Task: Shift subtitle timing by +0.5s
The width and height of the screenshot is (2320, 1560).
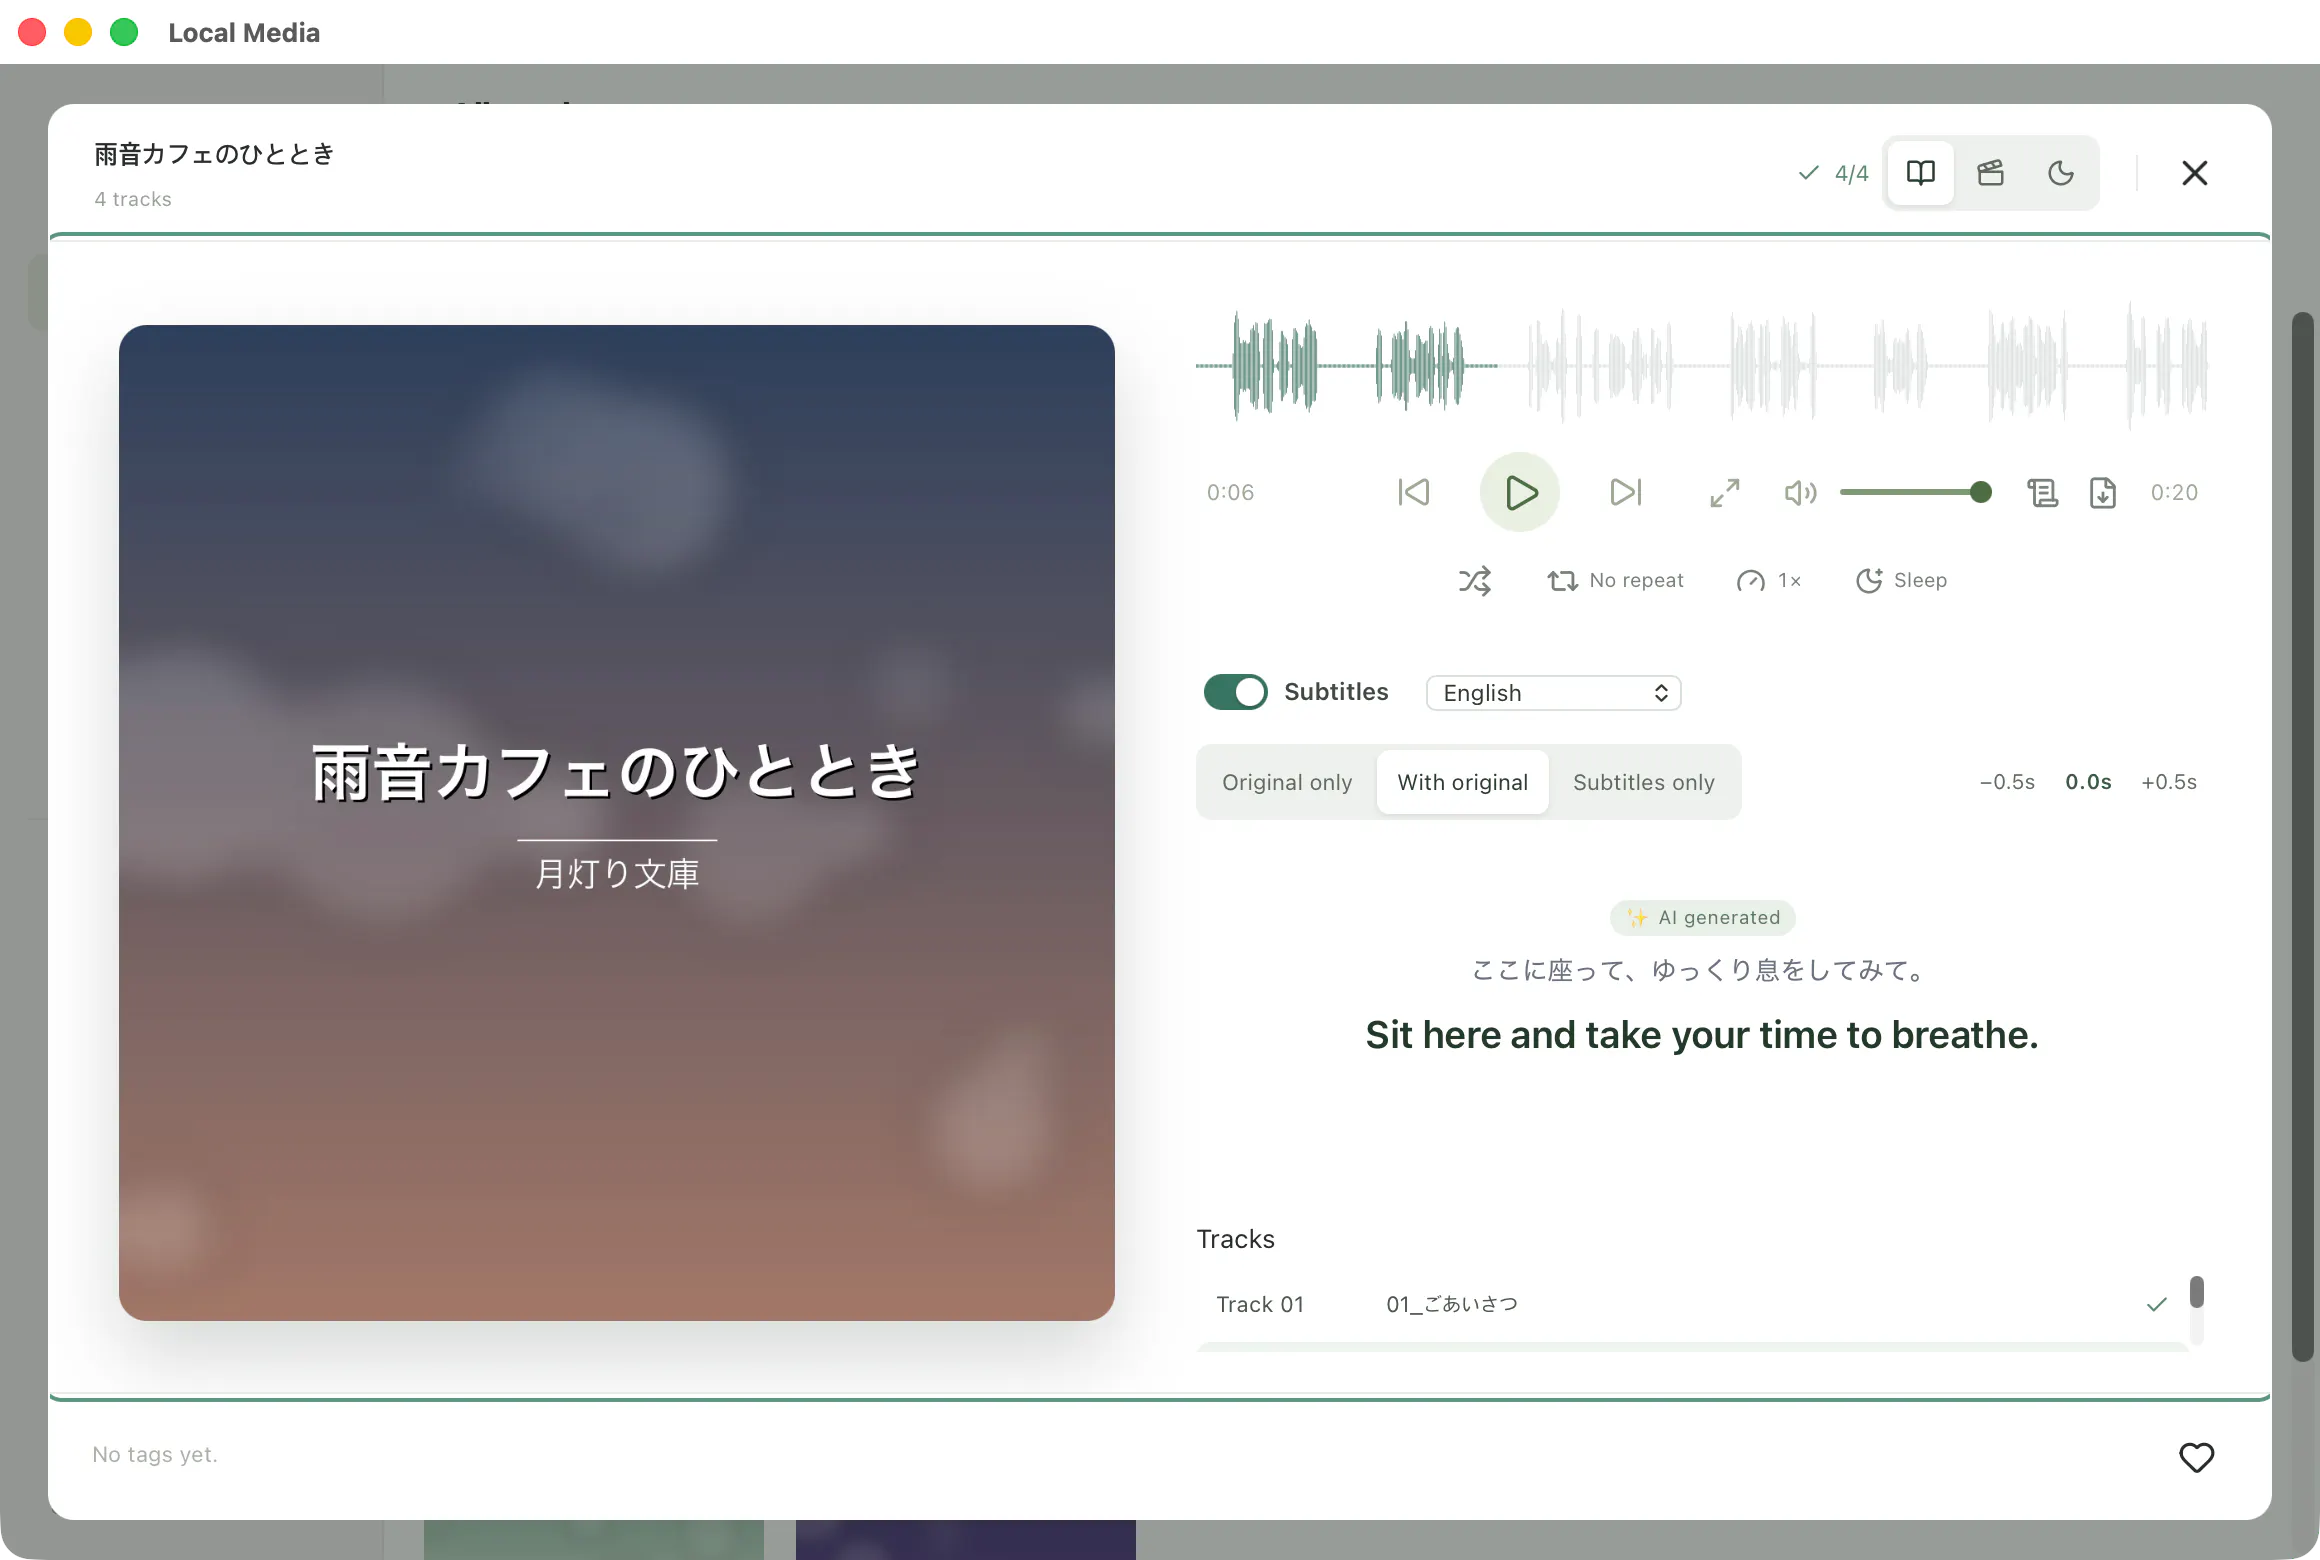Action: [x=2168, y=782]
